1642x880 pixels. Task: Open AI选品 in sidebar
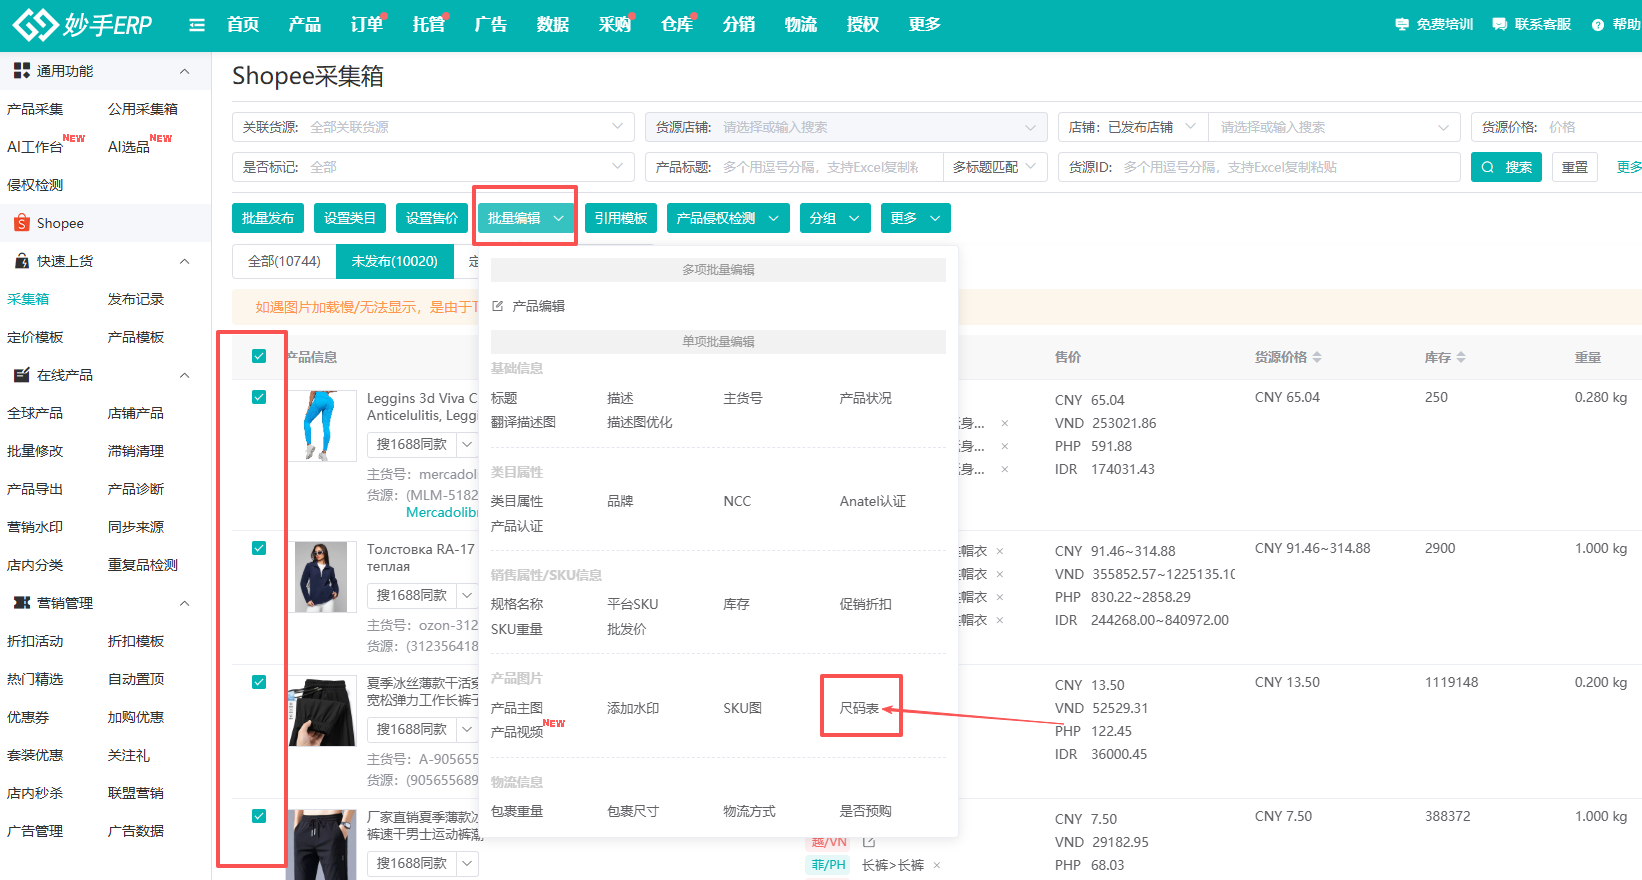tap(129, 147)
